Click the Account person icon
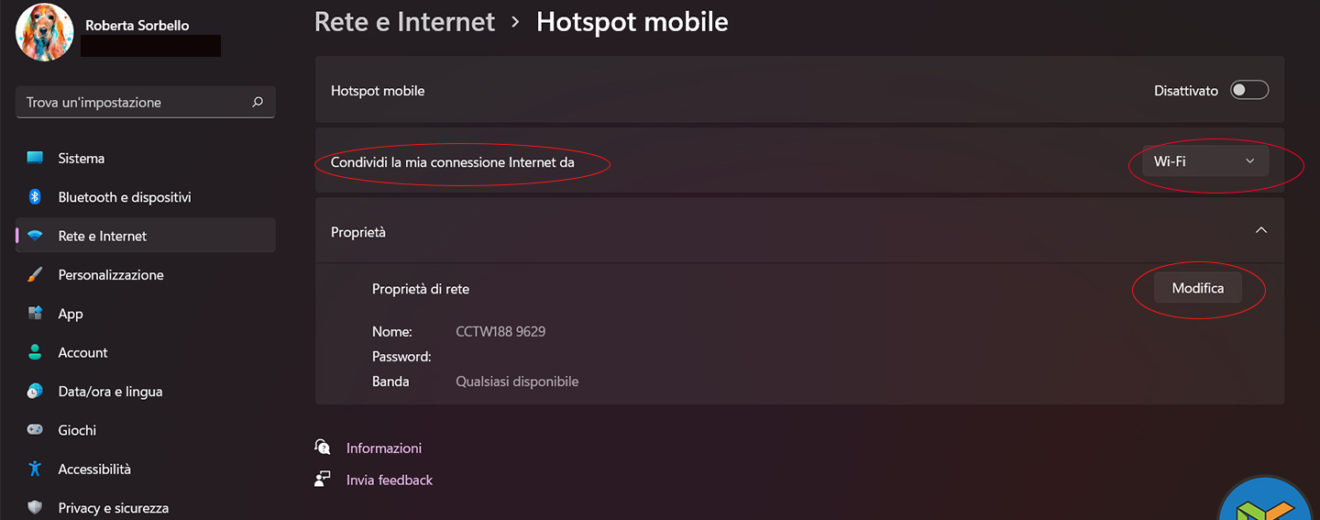 [35, 353]
